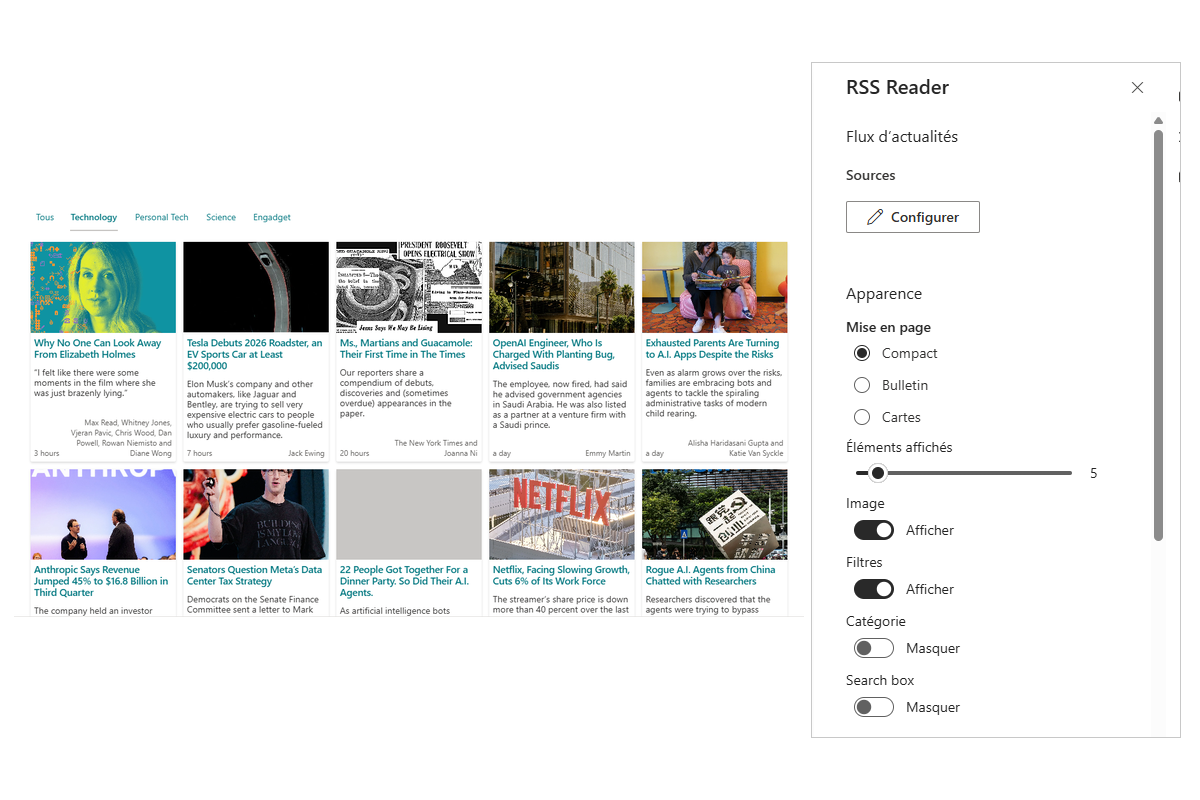1200x800 pixels.
Task: Open Senators Question Meta's Data Center article
Action: [255, 575]
